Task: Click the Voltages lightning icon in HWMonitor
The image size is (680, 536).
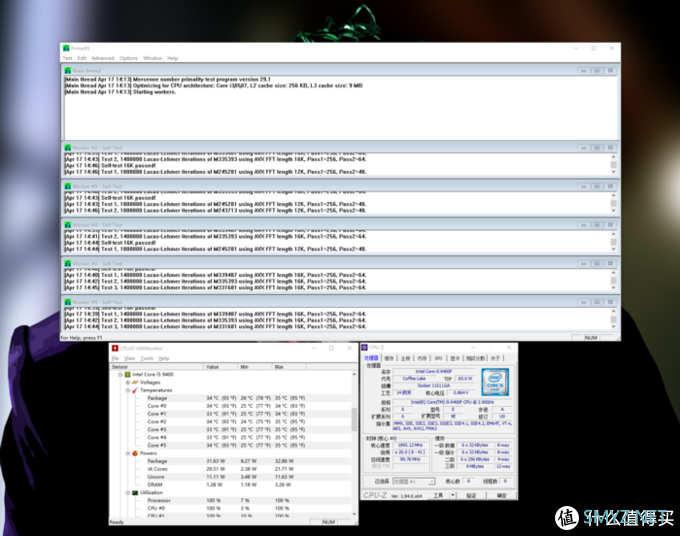Action: 135,382
